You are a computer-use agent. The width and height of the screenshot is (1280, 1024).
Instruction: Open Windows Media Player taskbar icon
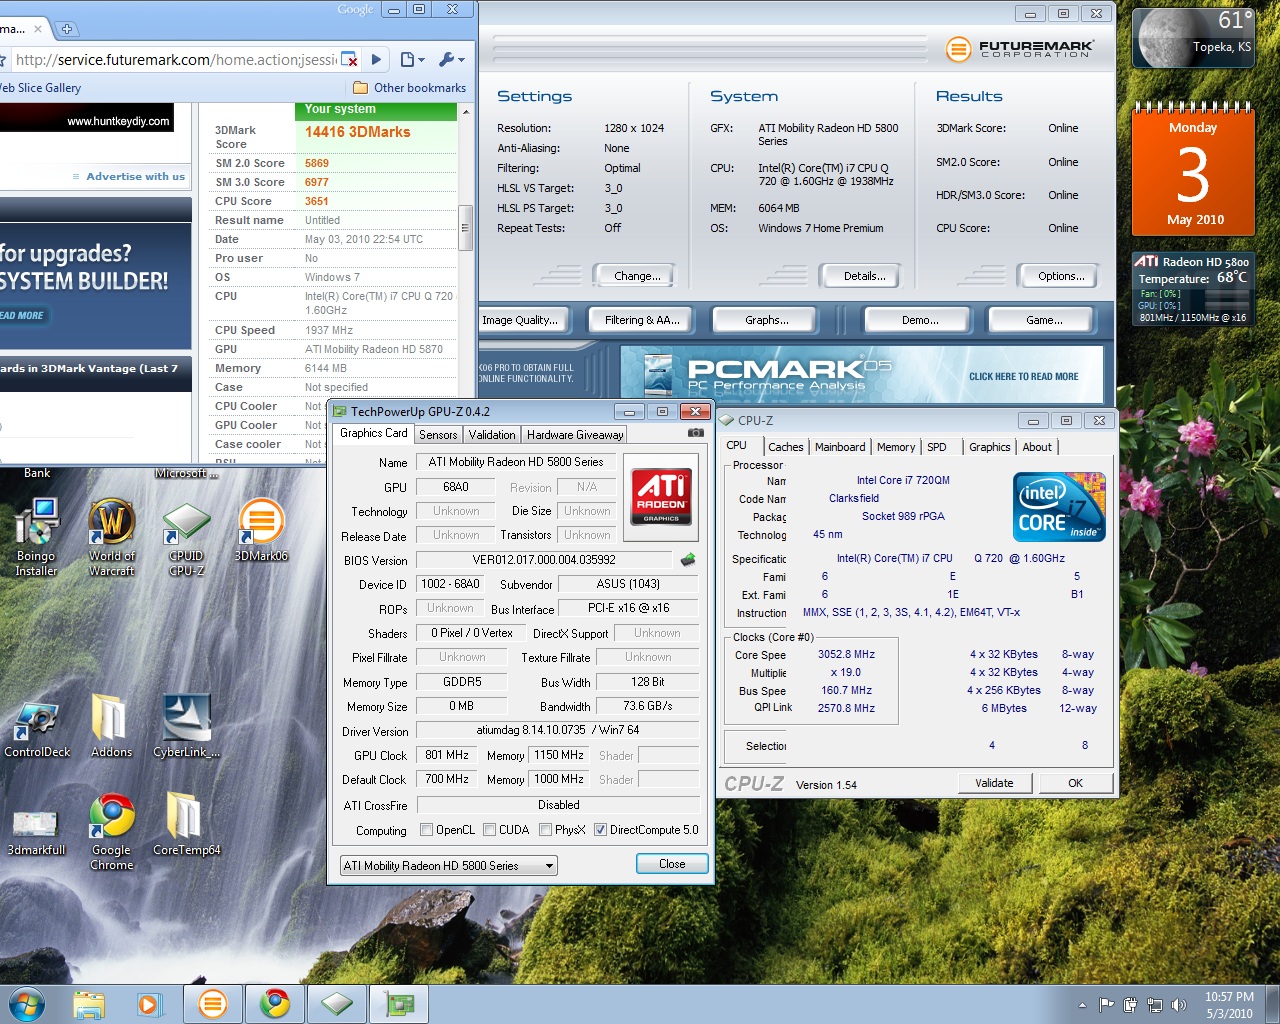[149, 1003]
